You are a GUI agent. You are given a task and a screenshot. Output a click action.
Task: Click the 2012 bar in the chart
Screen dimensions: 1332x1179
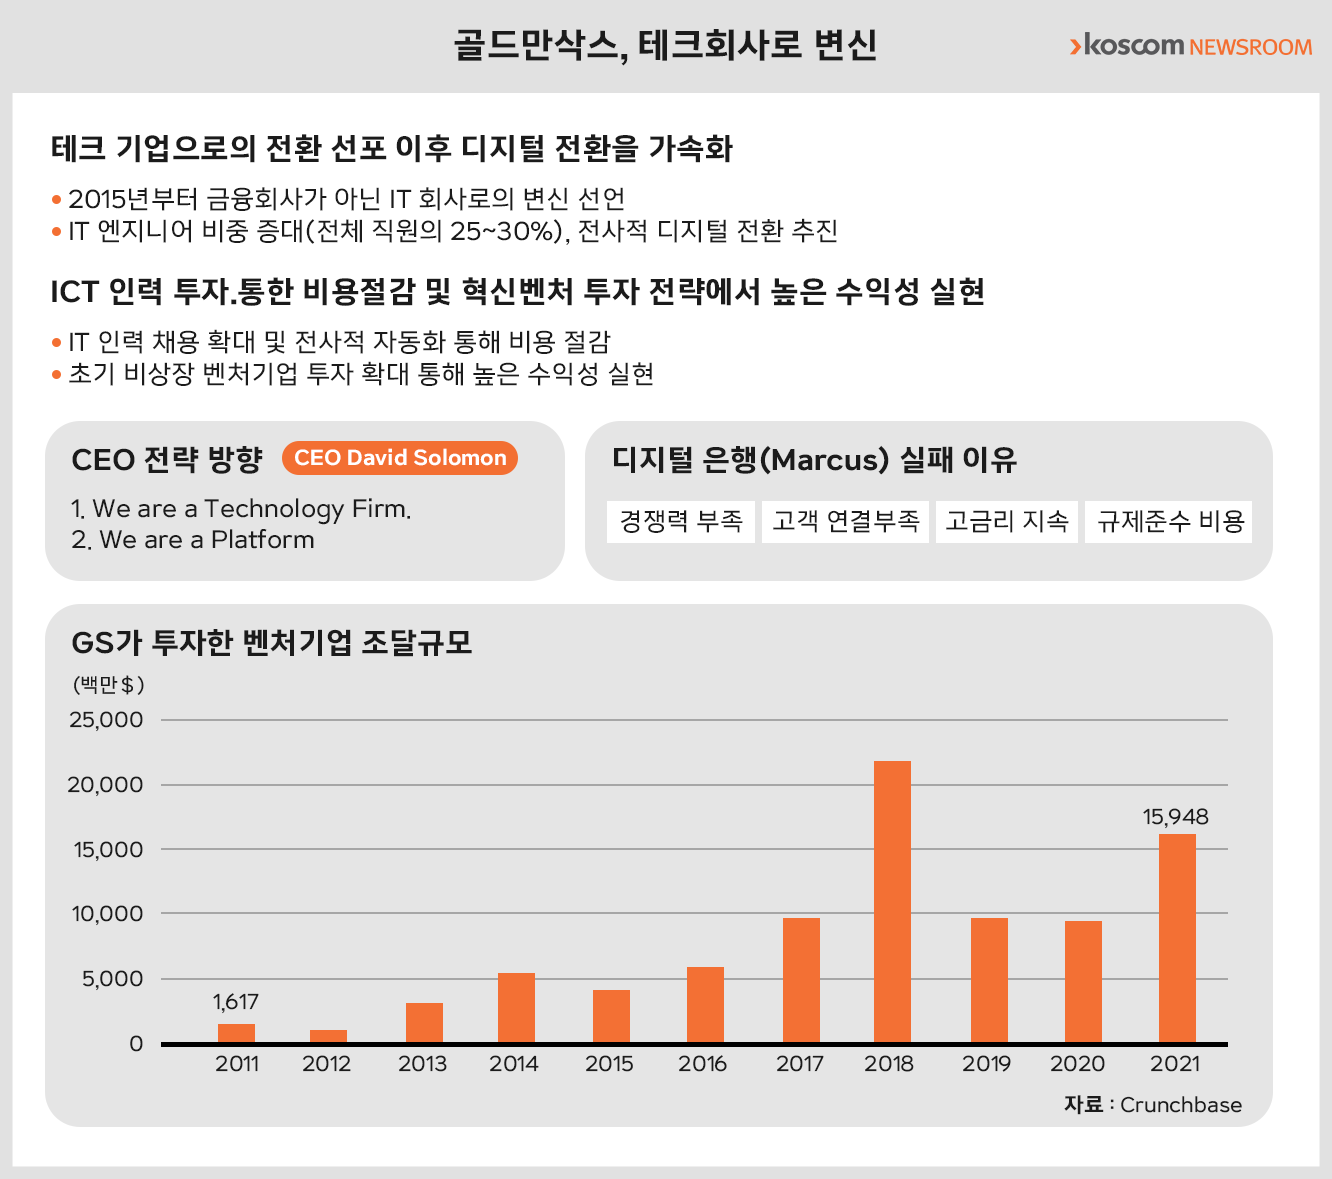point(328,1037)
